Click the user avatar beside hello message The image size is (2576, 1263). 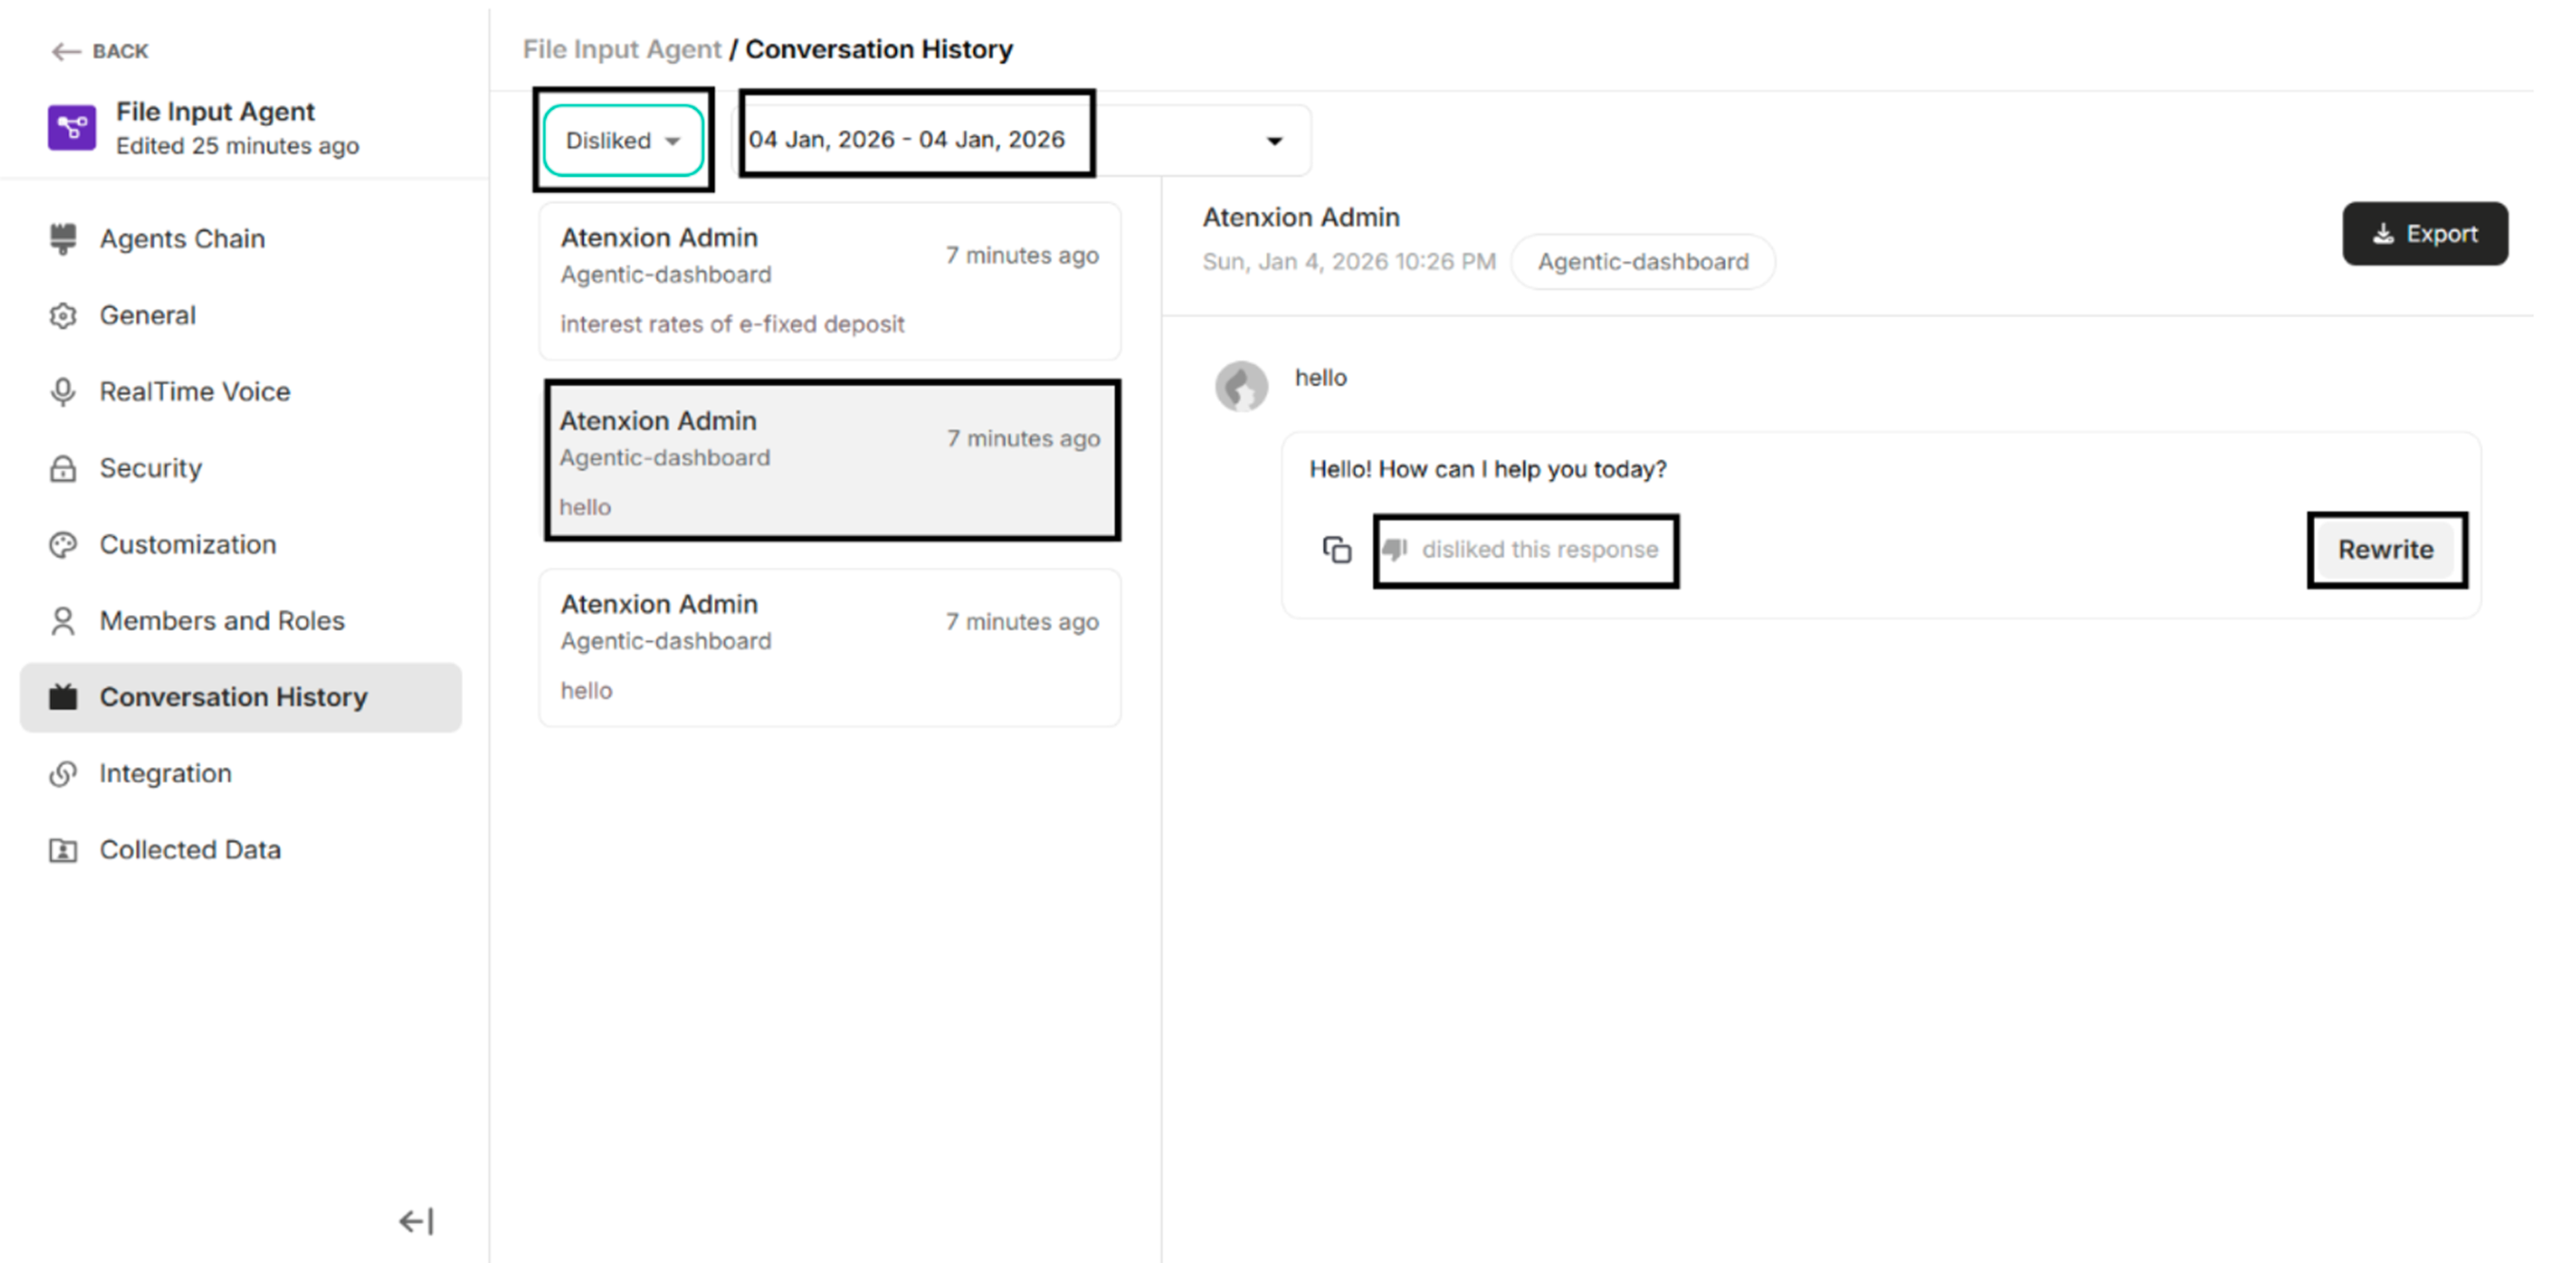pyautogui.click(x=1241, y=386)
